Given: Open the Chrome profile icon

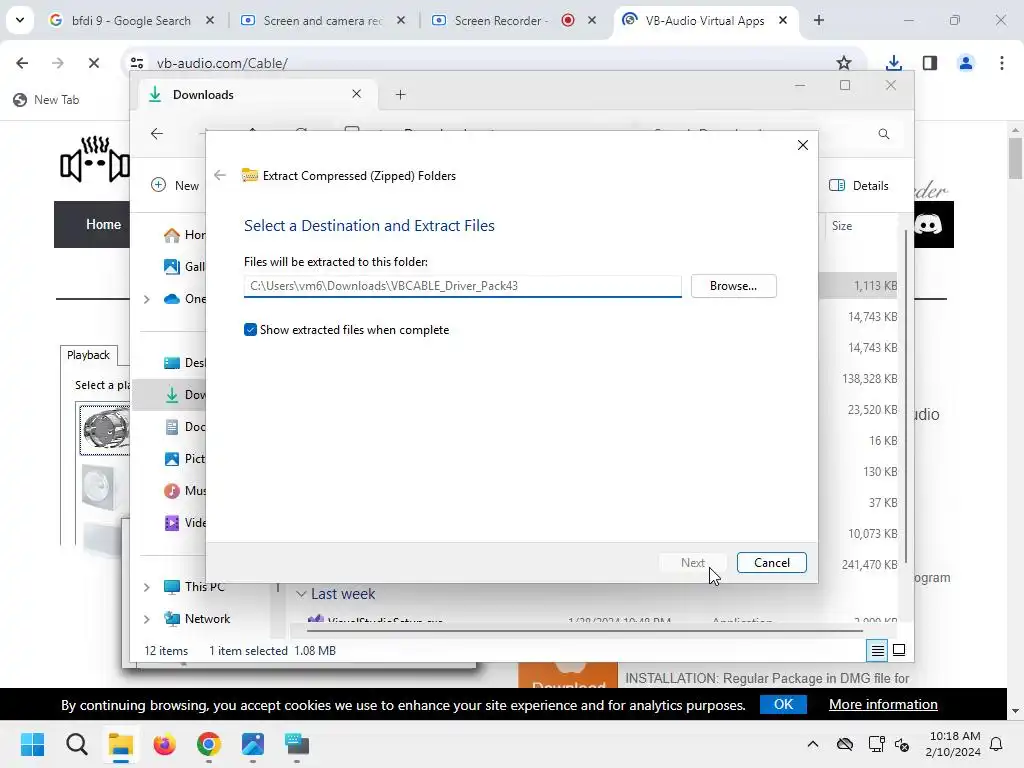Looking at the screenshot, I should coord(966,63).
